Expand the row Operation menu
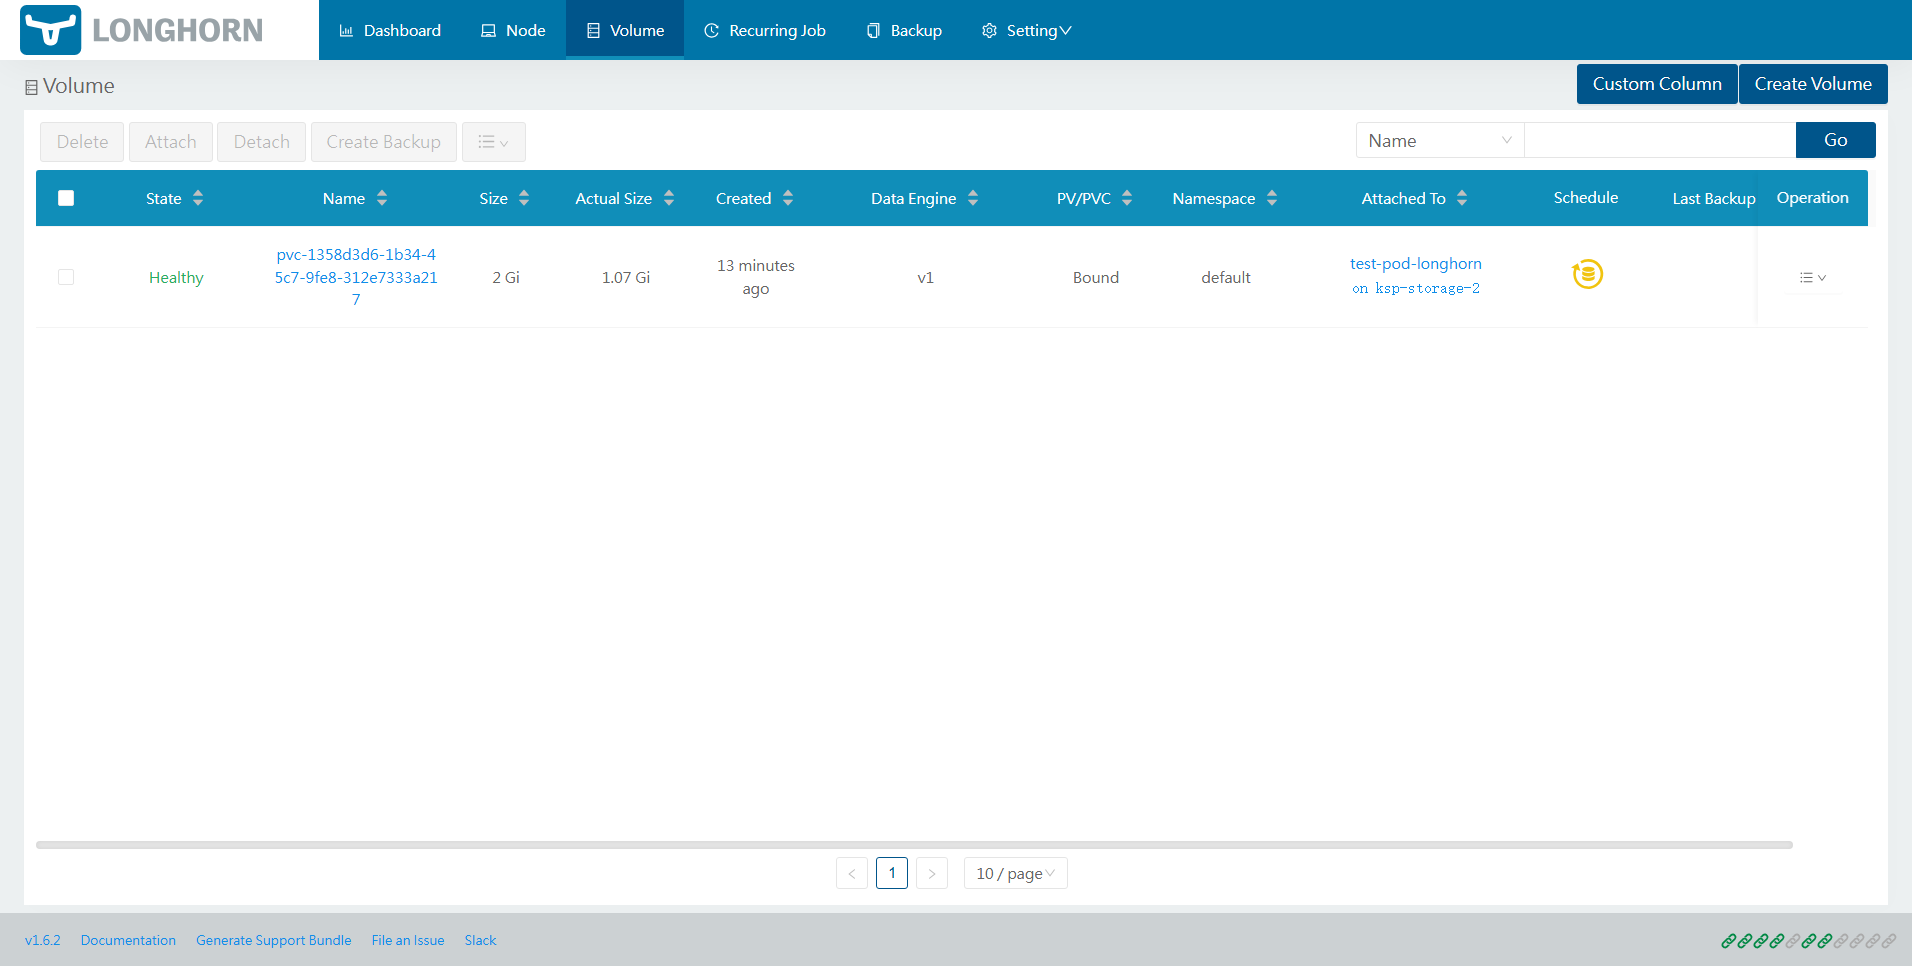Image resolution: width=1912 pixels, height=966 pixels. point(1812,278)
